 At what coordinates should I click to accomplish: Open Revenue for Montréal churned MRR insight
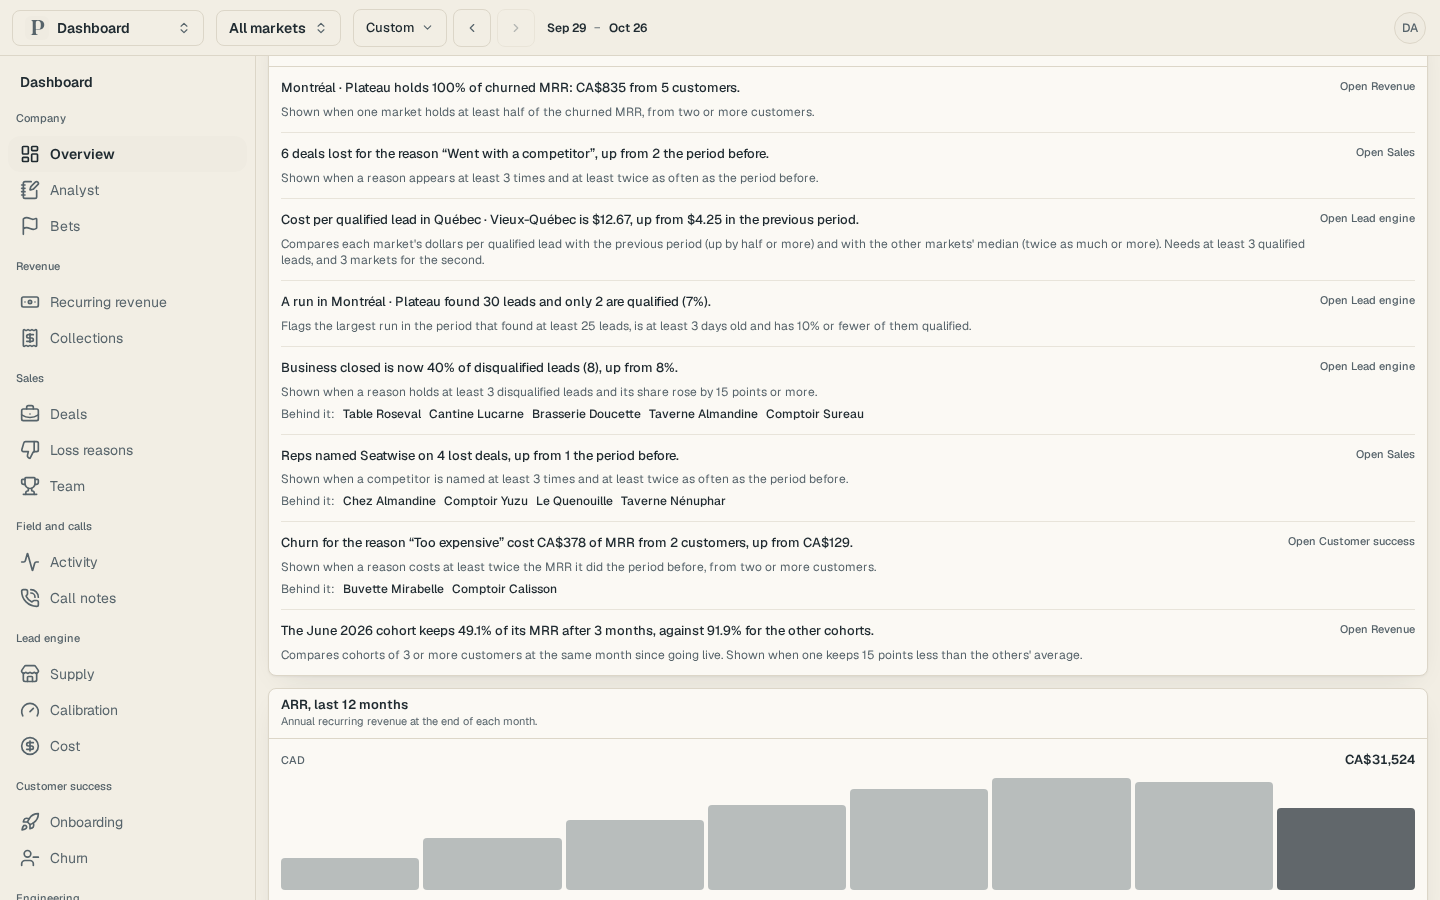1377,87
